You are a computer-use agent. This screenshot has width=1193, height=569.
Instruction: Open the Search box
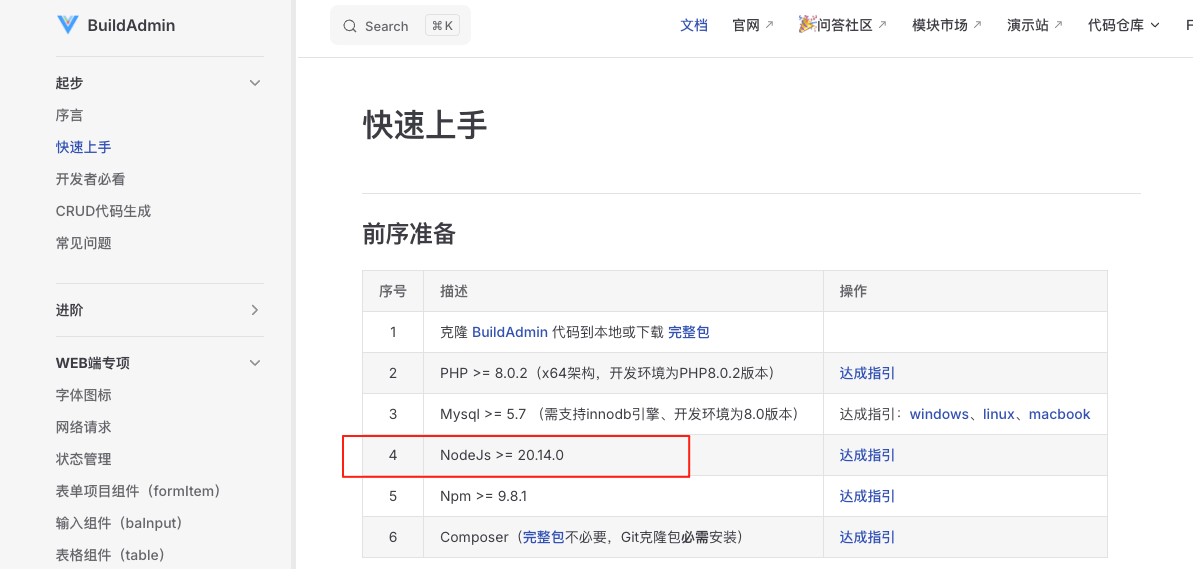[400, 26]
